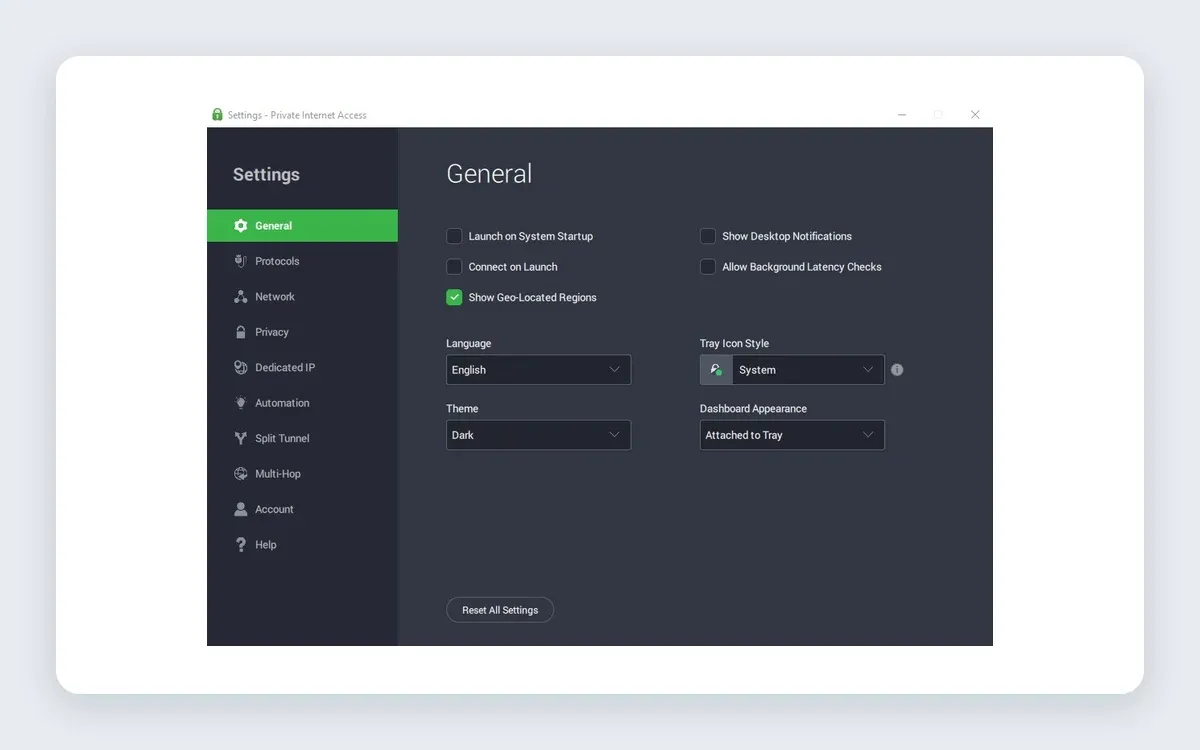The width and height of the screenshot is (1200, 750).
Task: Click the Connect on Launch label
Action: [x=513, y=267]
